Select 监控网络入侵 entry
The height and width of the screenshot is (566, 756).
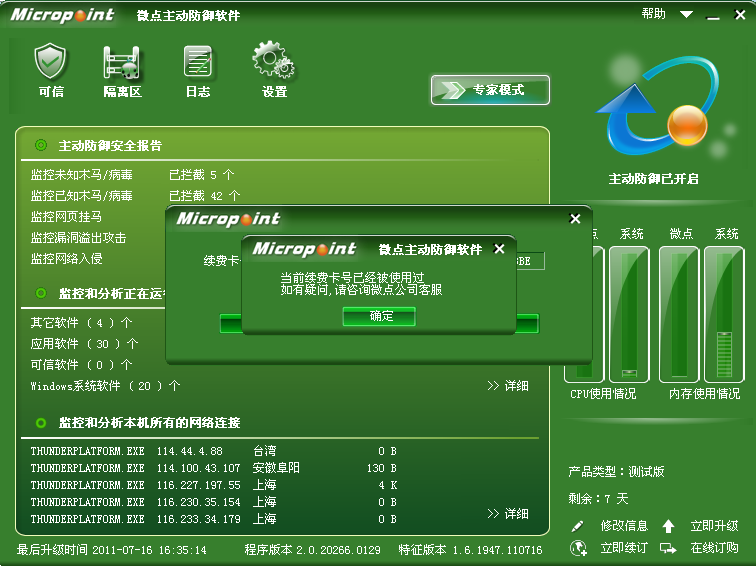click(66, 259)
